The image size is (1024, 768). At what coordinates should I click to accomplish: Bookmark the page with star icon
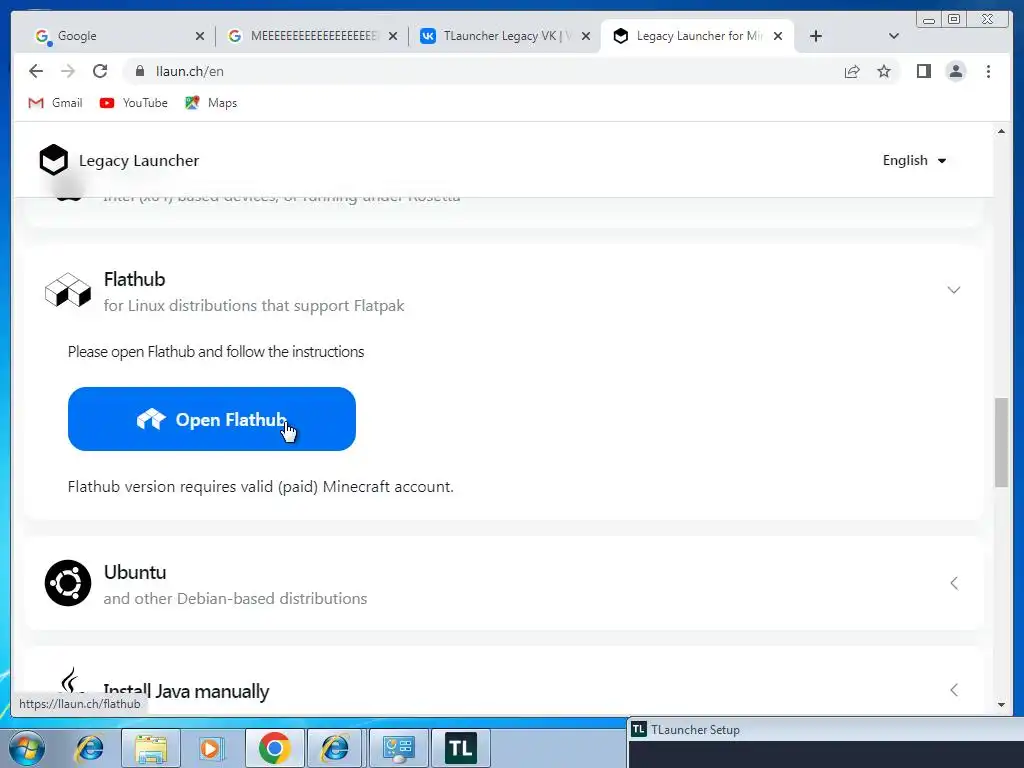pos(884,71)
